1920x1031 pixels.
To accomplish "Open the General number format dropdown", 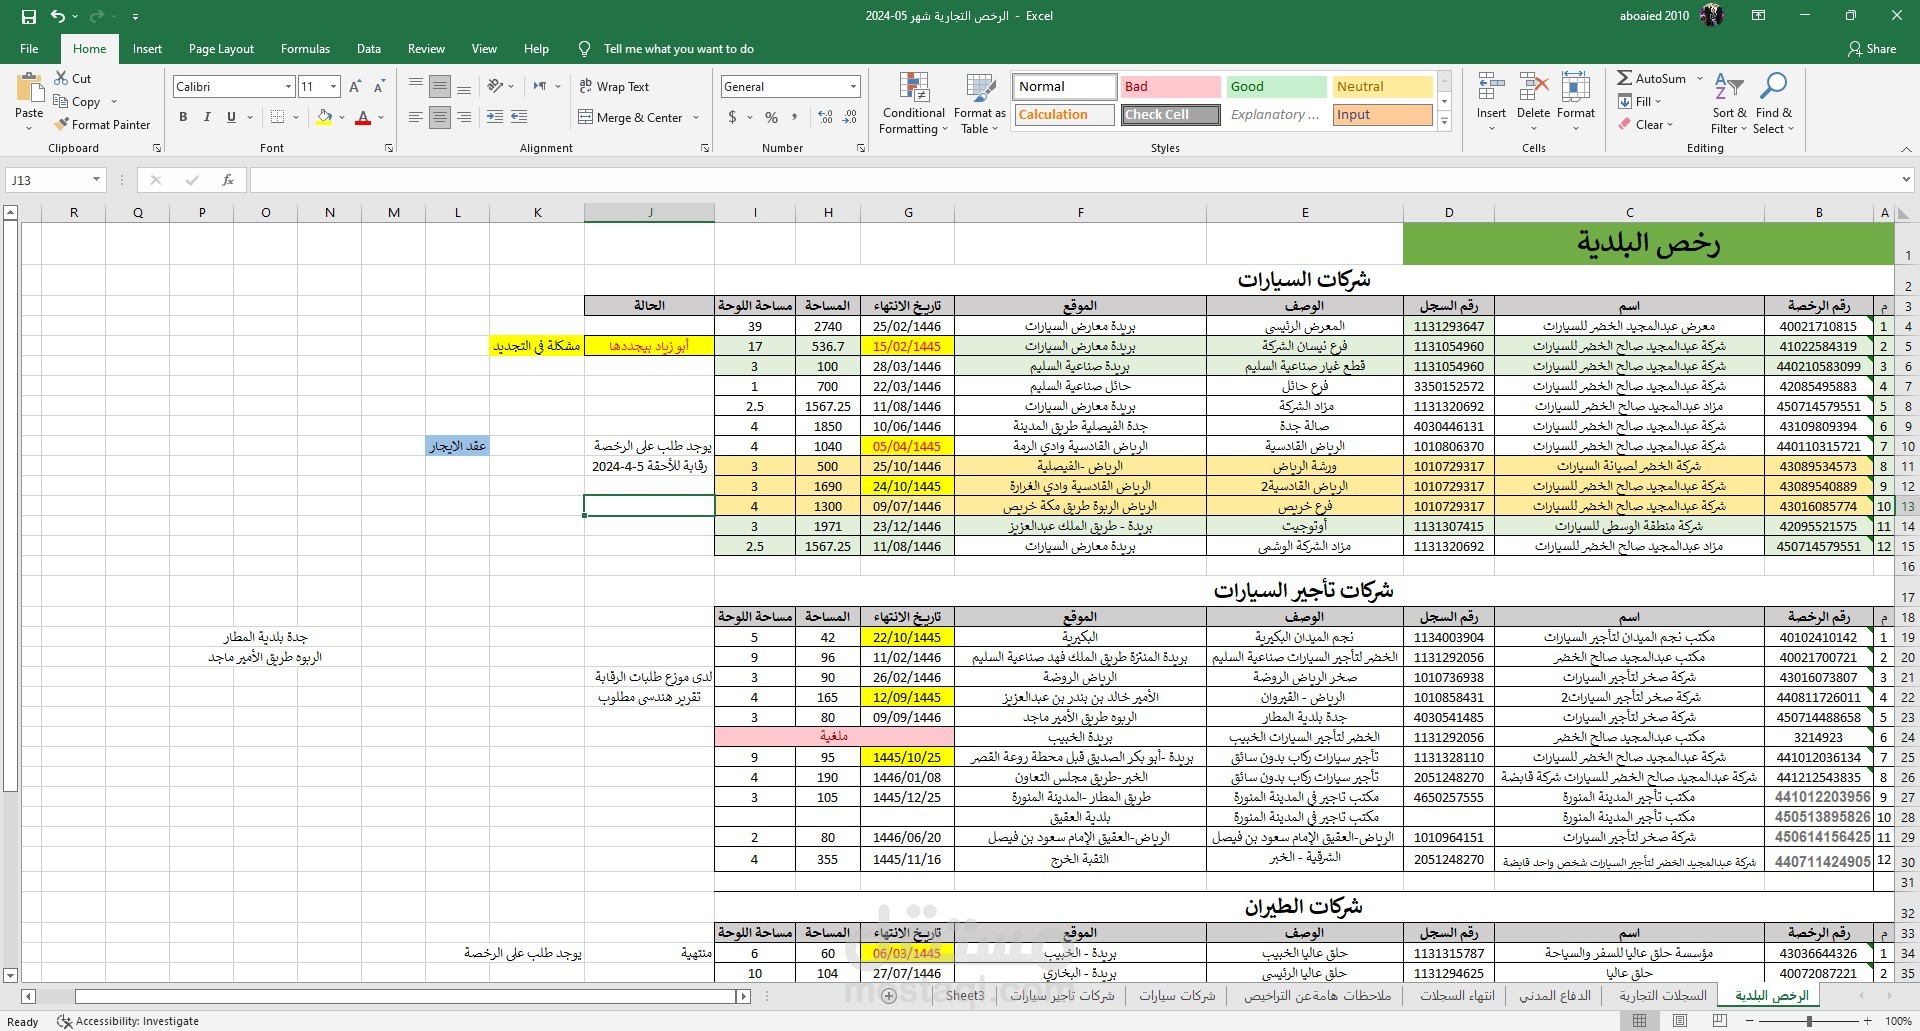I will tap(853, 87).
